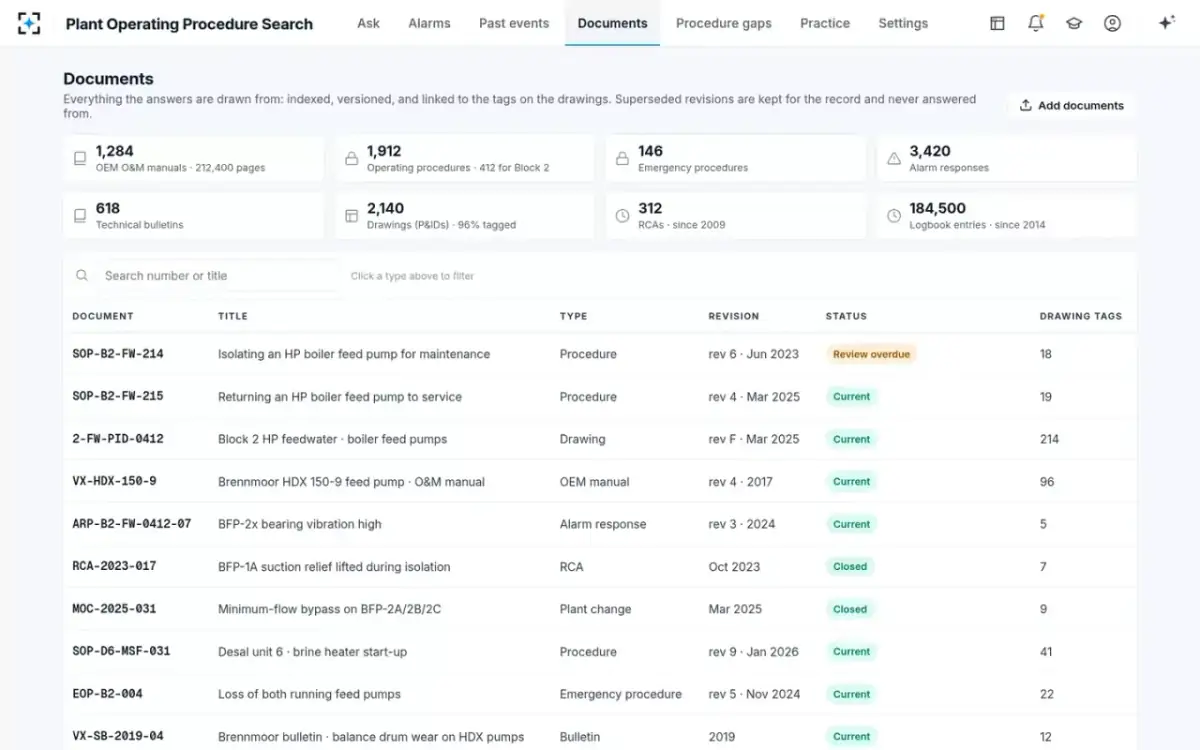
Task: Sort by TYPE column header
Action: coord(574,316)
